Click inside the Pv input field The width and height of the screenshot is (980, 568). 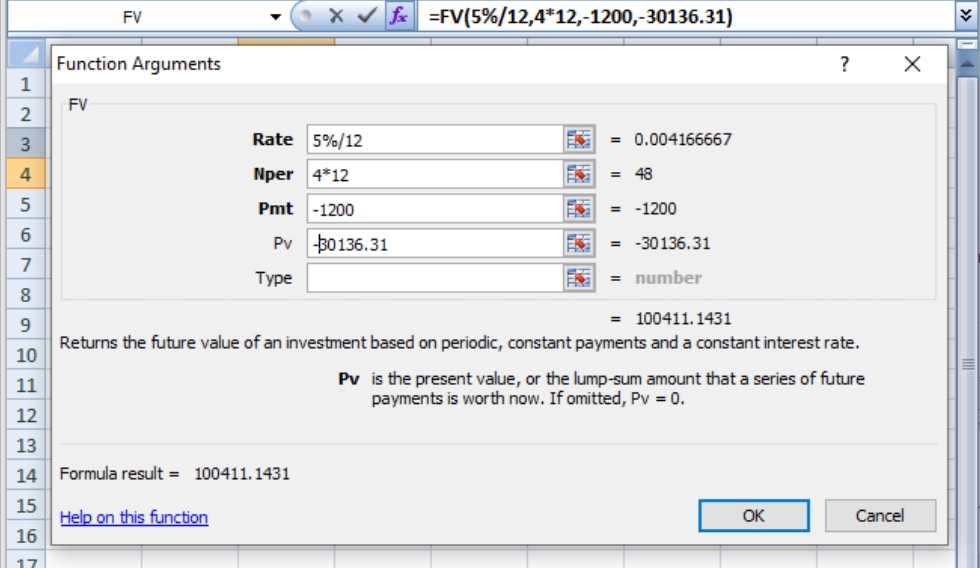click(435, 244)
